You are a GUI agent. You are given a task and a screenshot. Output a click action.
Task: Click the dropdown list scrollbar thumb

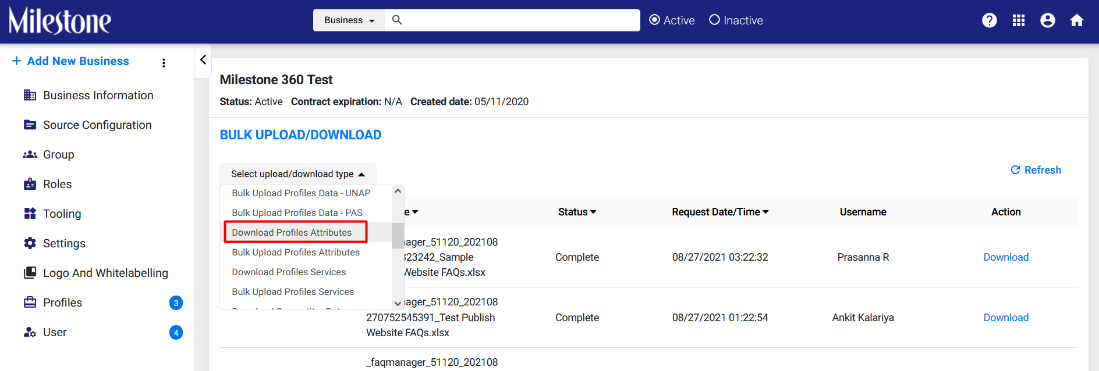pos(398,236)
